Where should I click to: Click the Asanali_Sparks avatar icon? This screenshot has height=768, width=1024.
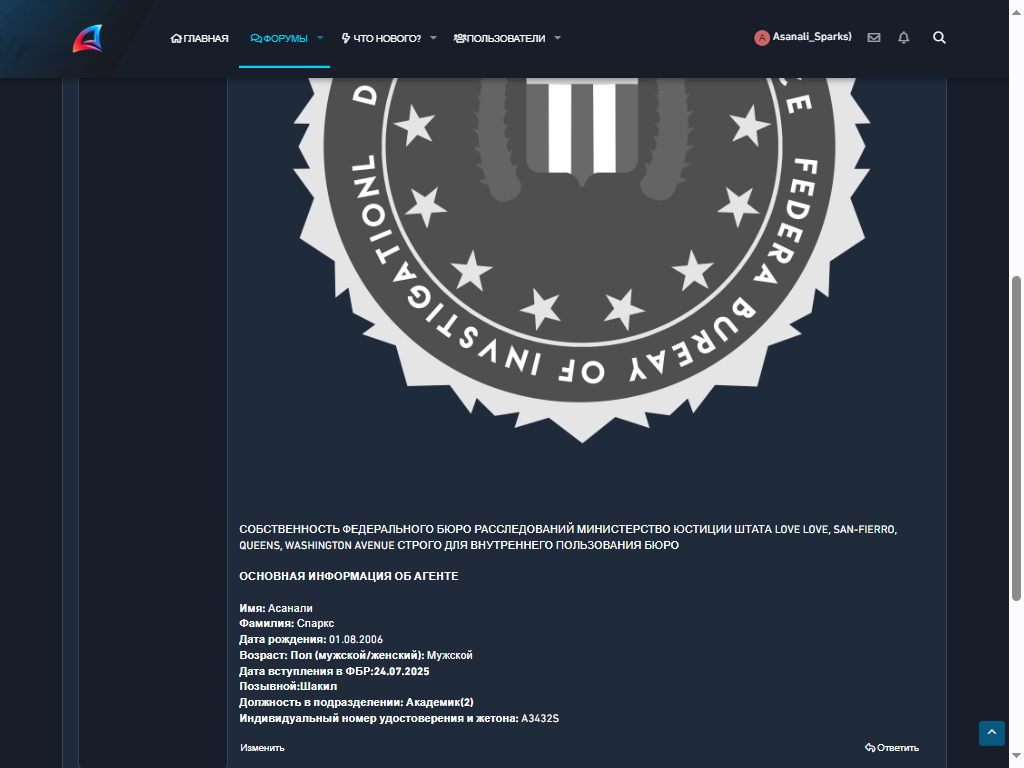click(761, 38)
